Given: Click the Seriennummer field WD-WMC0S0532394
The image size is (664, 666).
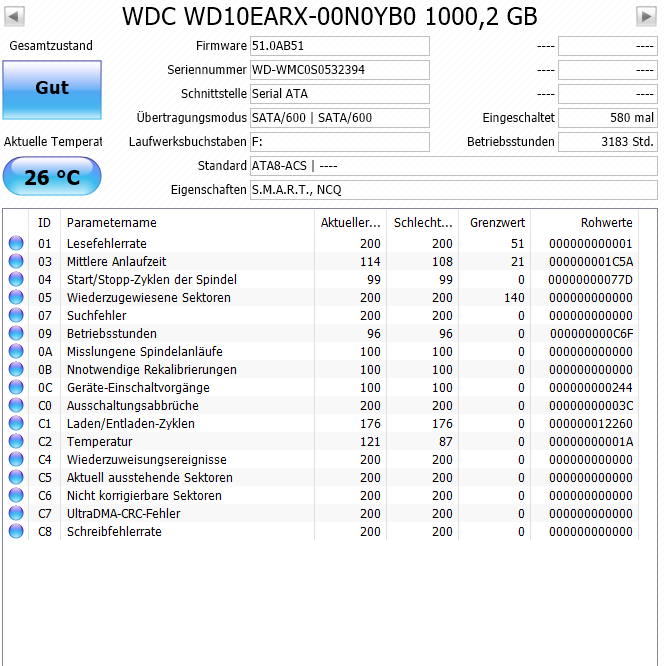Looking at the screenshot, I should coord(339,70).
